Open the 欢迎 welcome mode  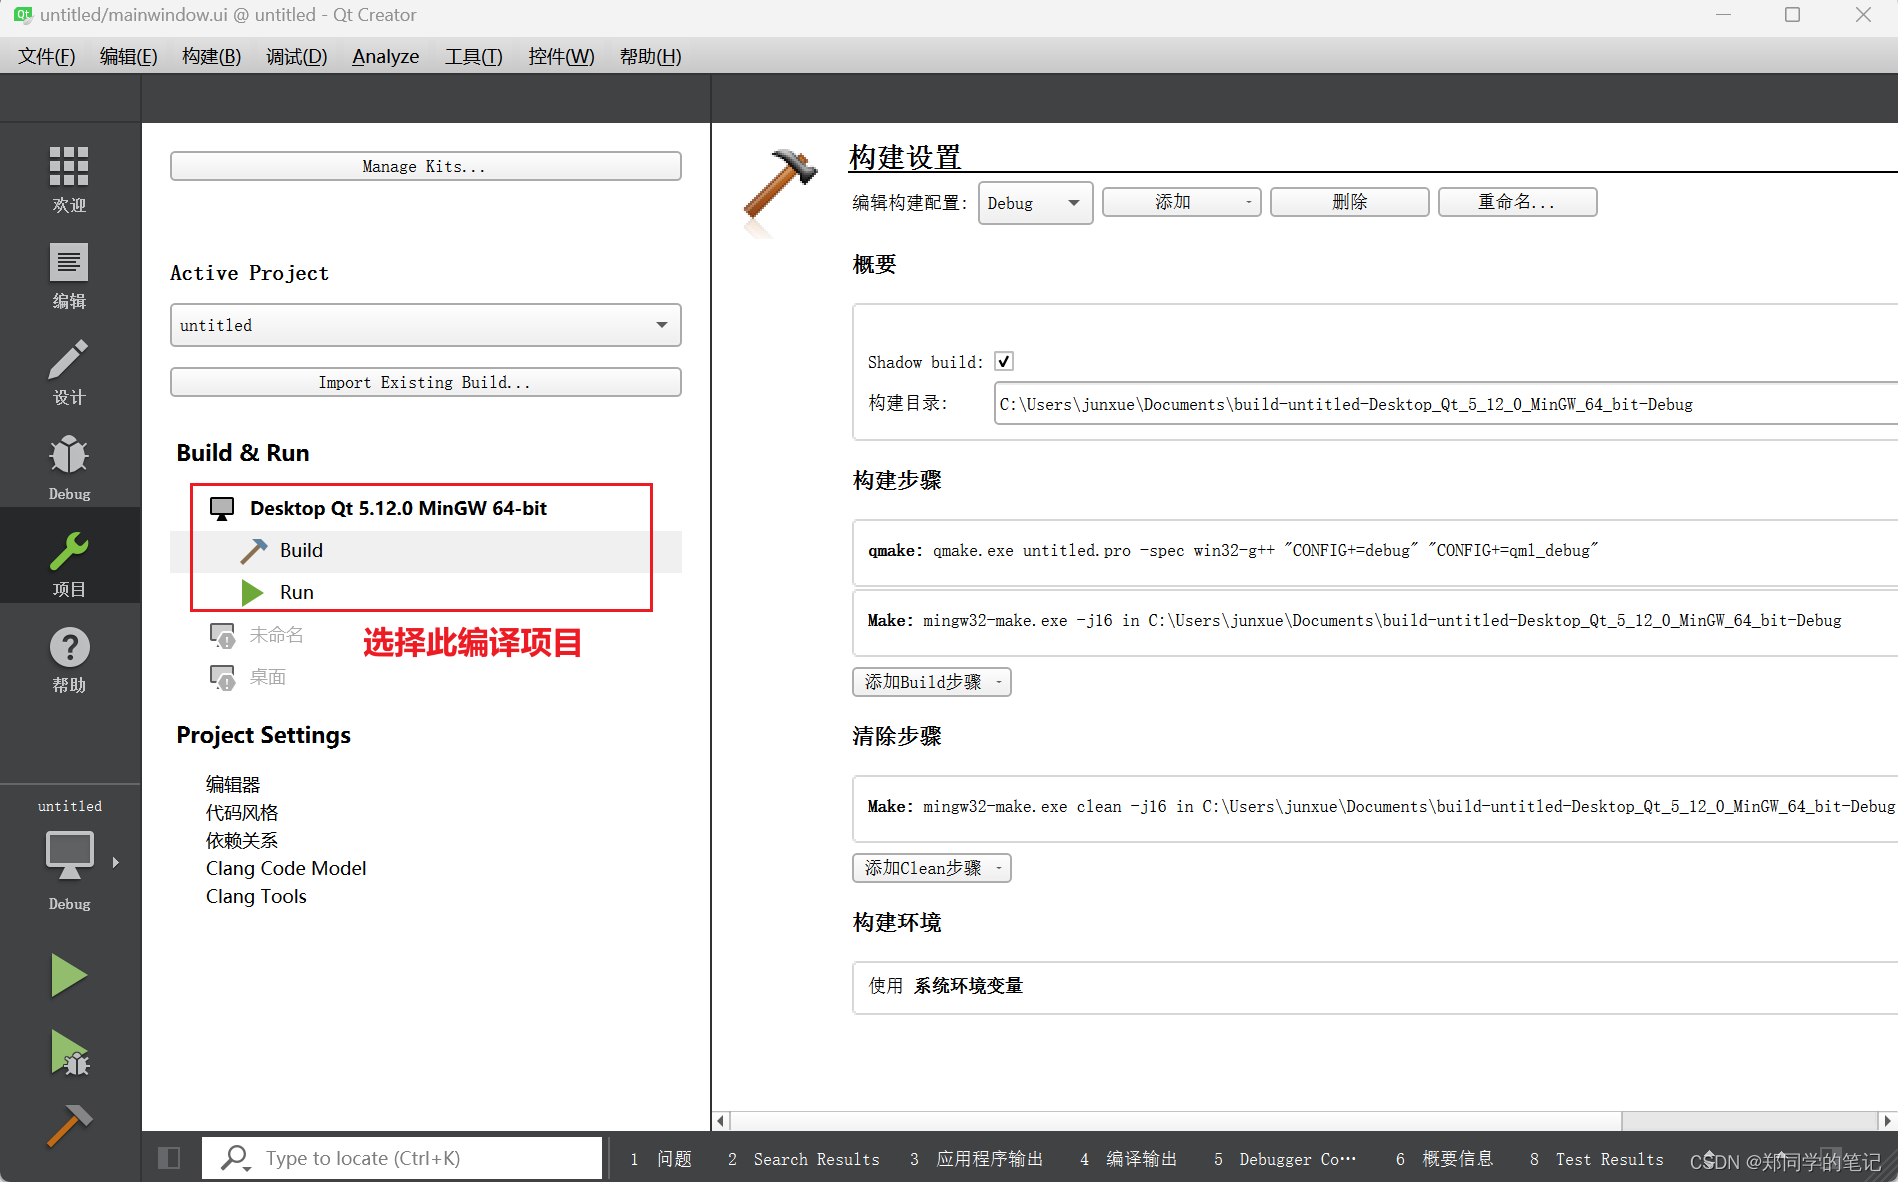69,179
